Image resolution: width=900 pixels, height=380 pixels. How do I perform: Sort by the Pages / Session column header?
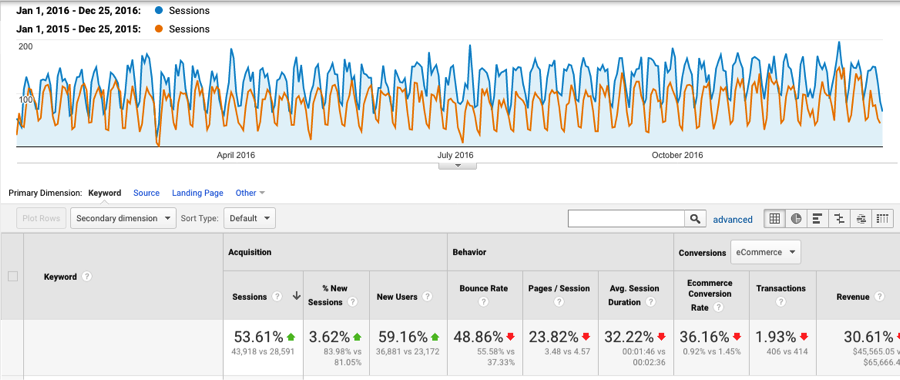pos(558,289)
